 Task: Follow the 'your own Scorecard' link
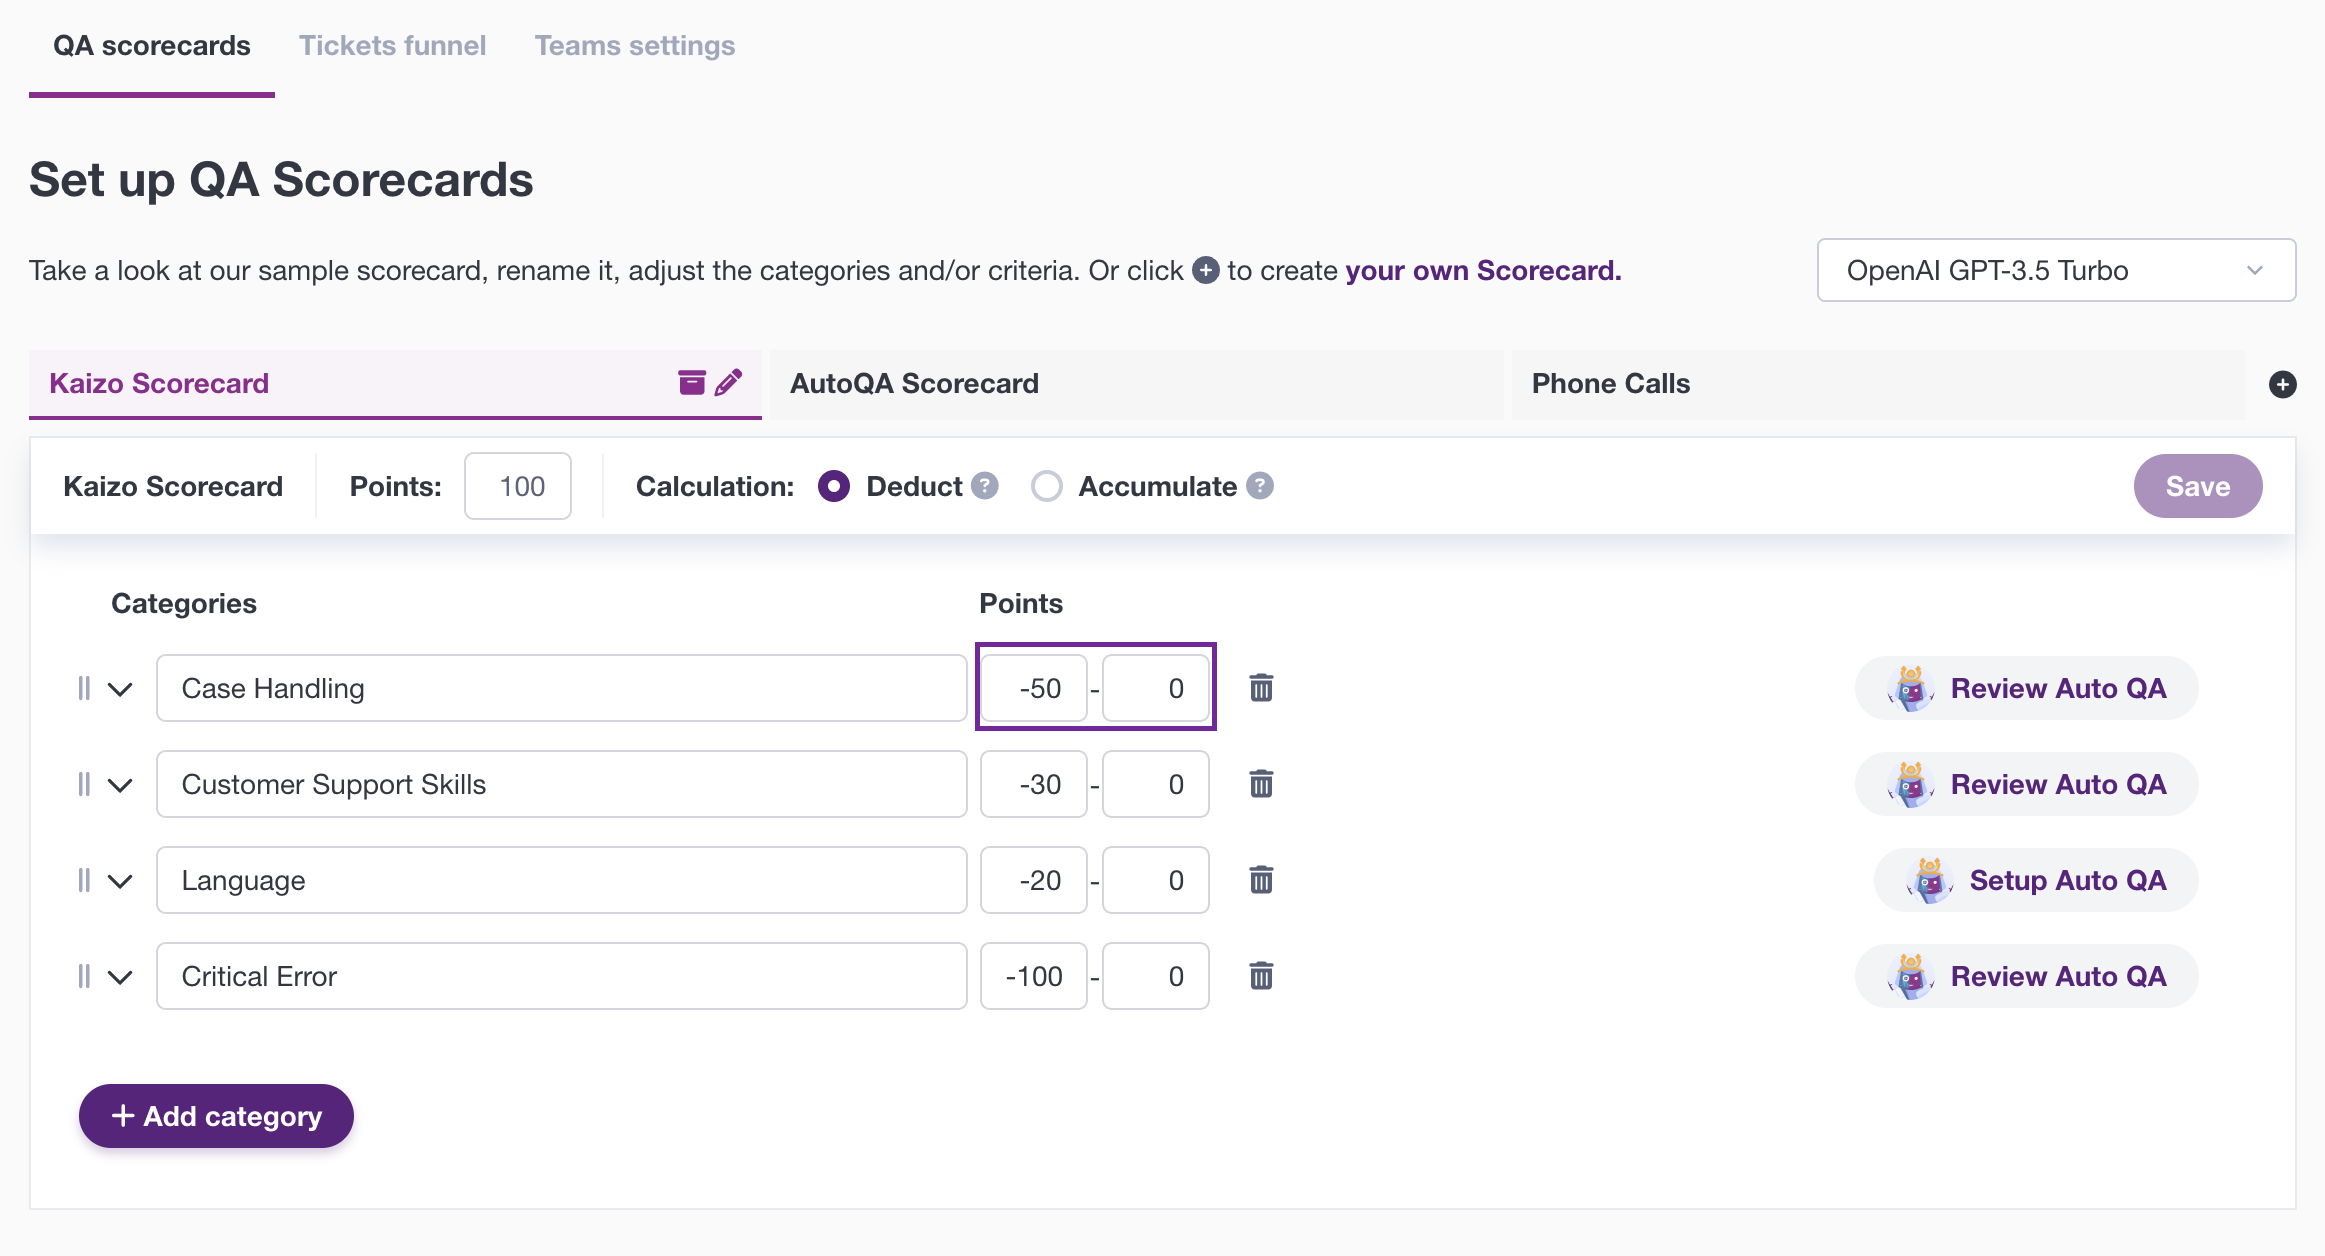pos(1483,270)
